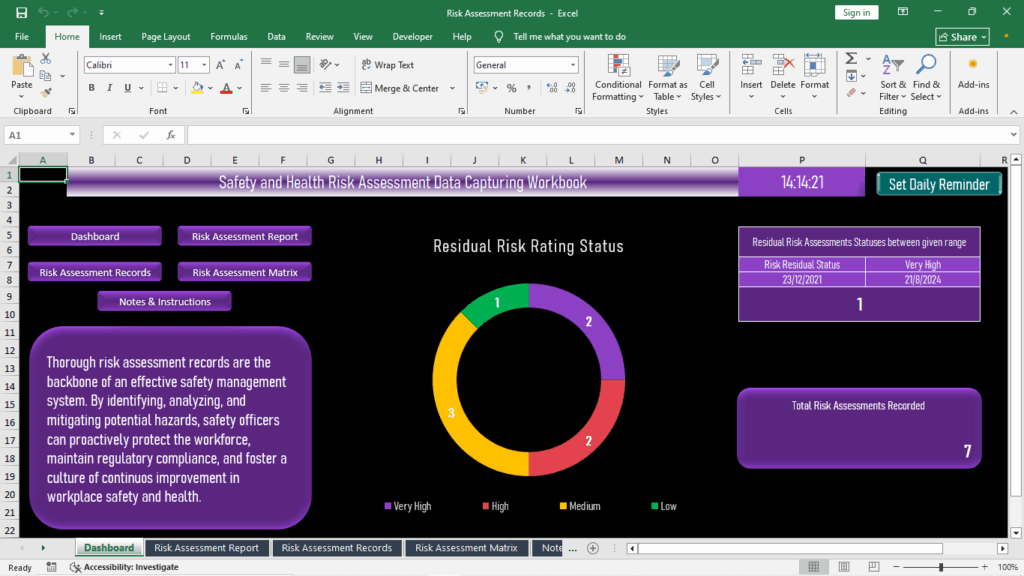Toggle center text alignment
Viewport: 1024px width, 576px height.
284,88
